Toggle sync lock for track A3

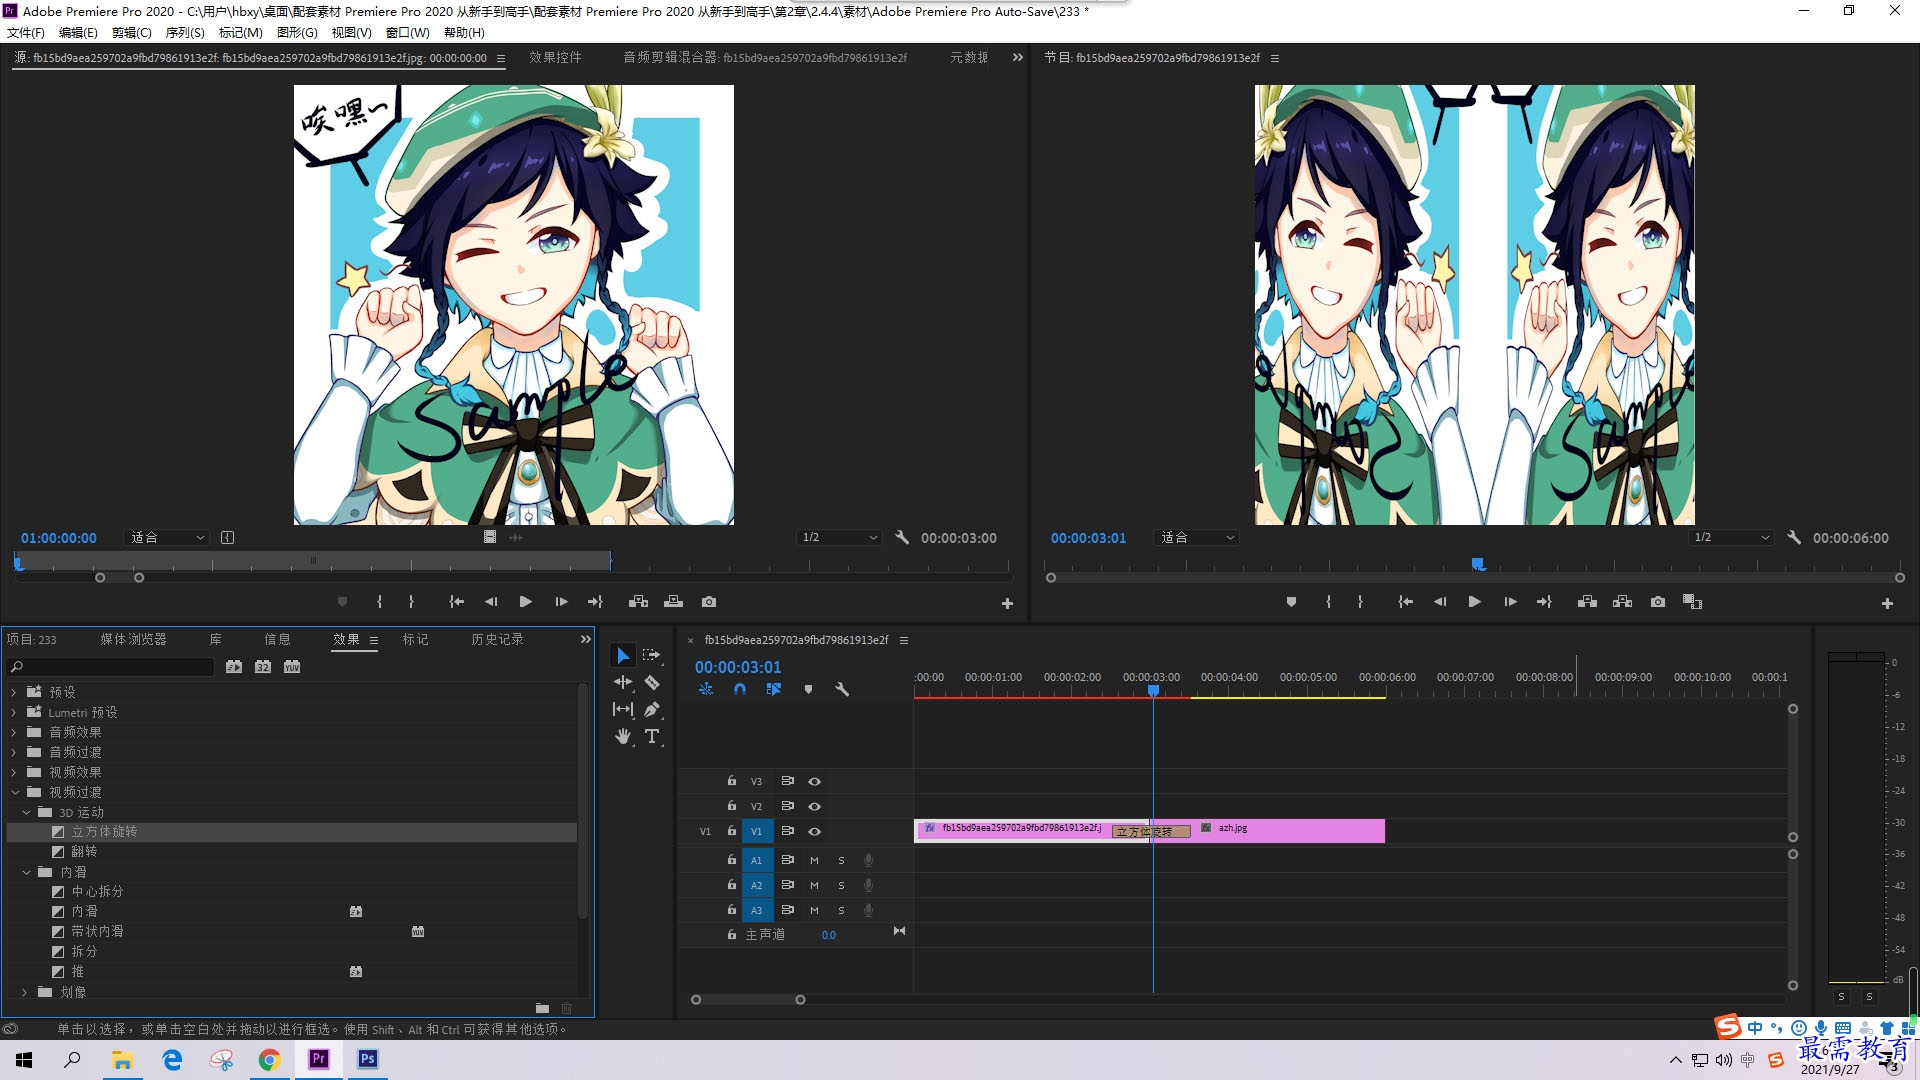(x=787, y=910)
